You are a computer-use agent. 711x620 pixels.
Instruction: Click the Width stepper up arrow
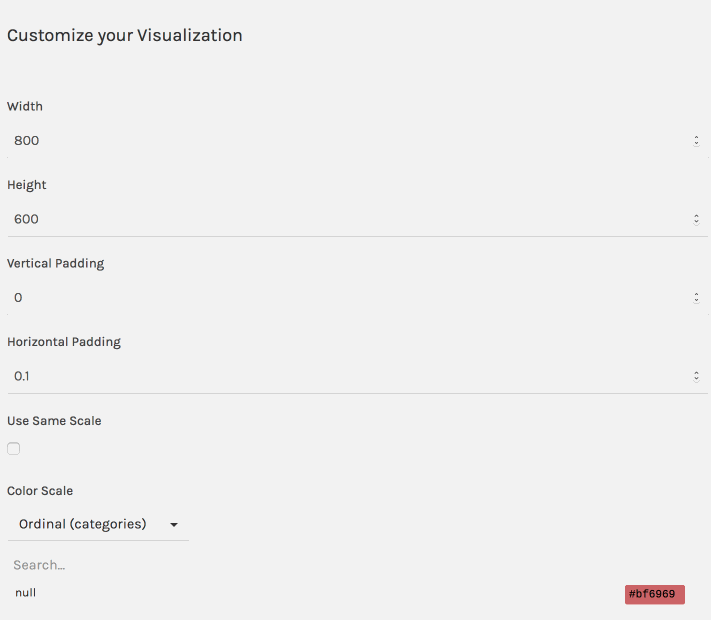[696, 137]
